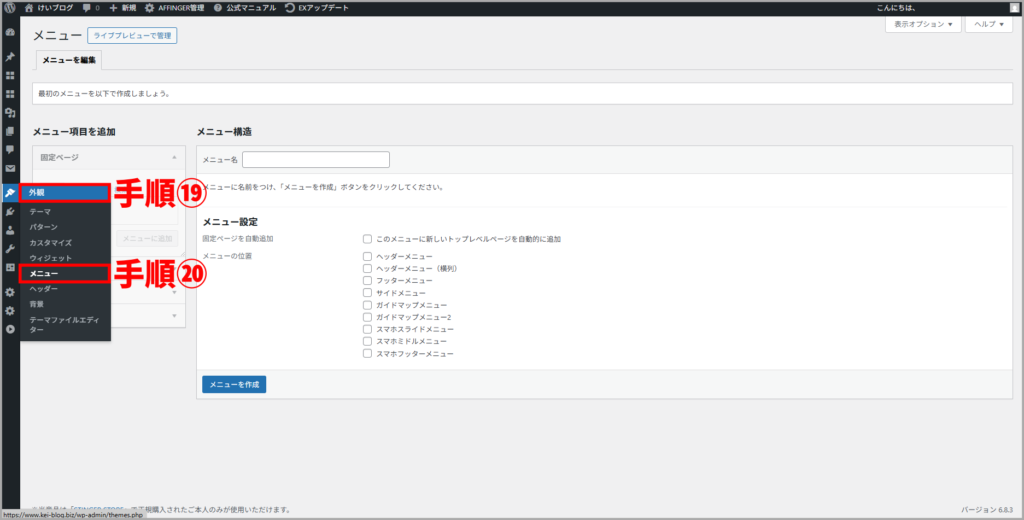
Task: Enable auto-add new top-level pages checkbox
Action: point(368,239)
